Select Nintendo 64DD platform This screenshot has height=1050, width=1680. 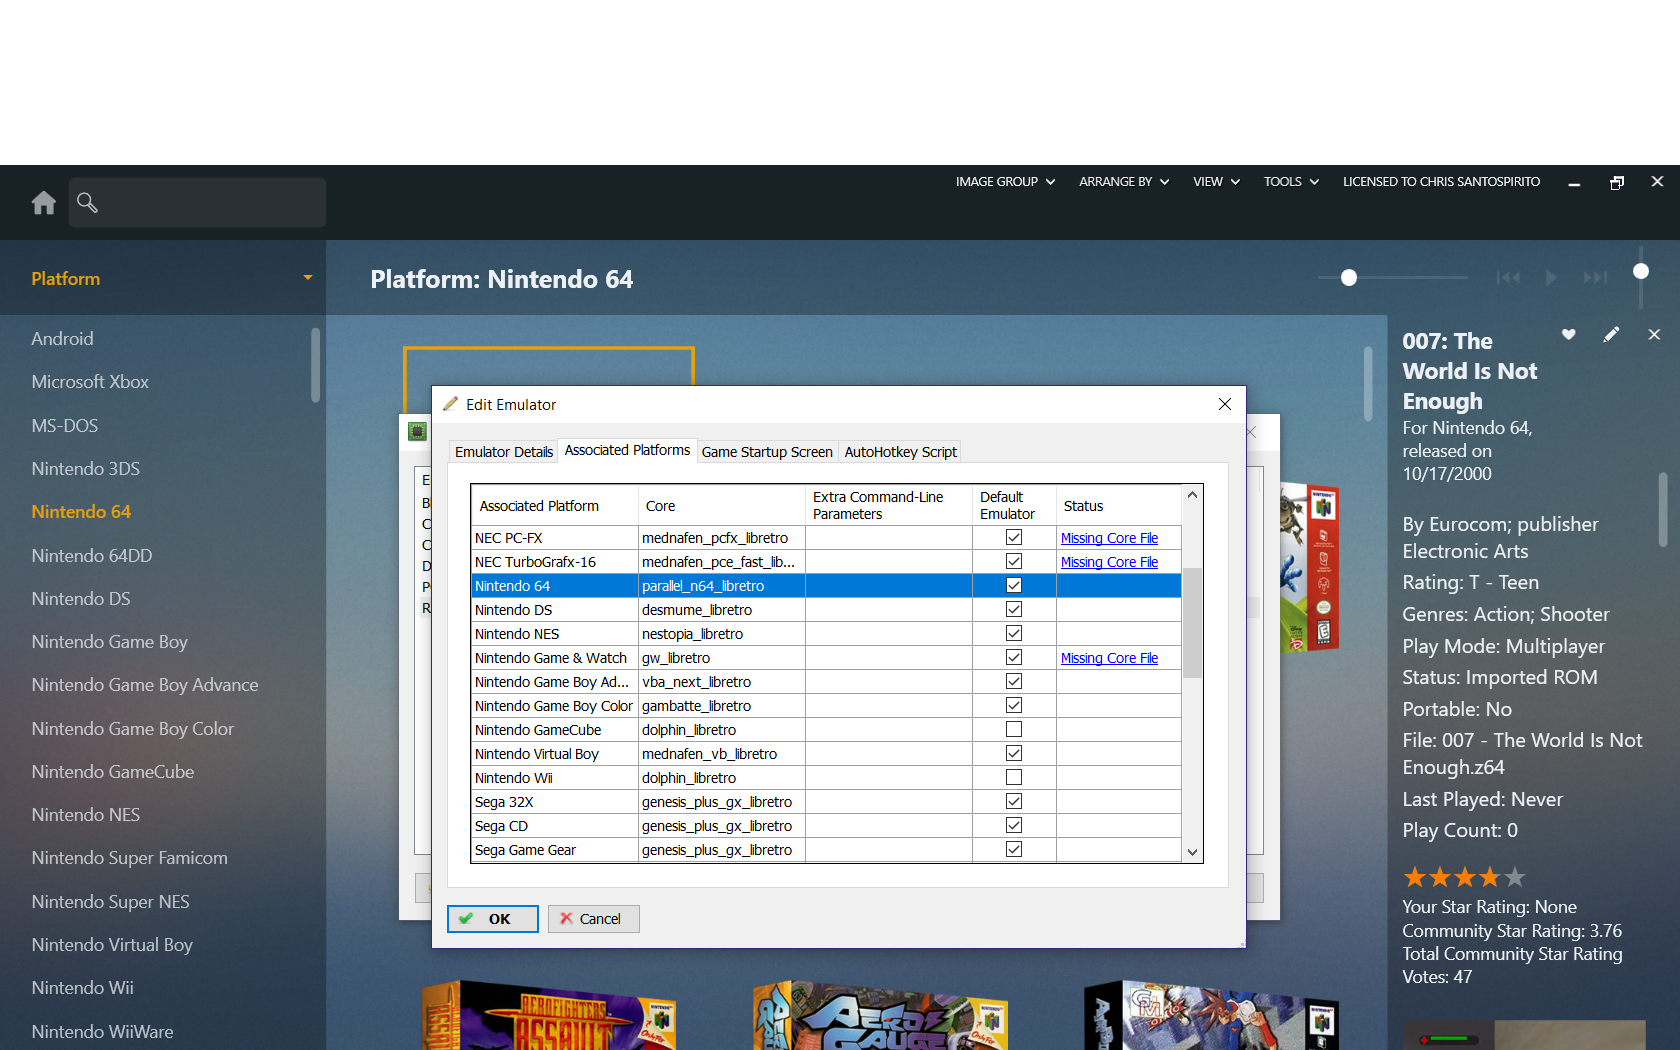point(92,555)
